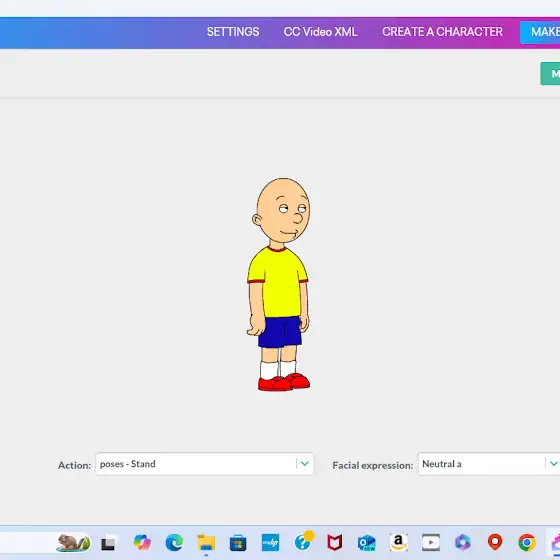
Task: Expand the Action dropdown chevron arrow
Action: [305, 464]
